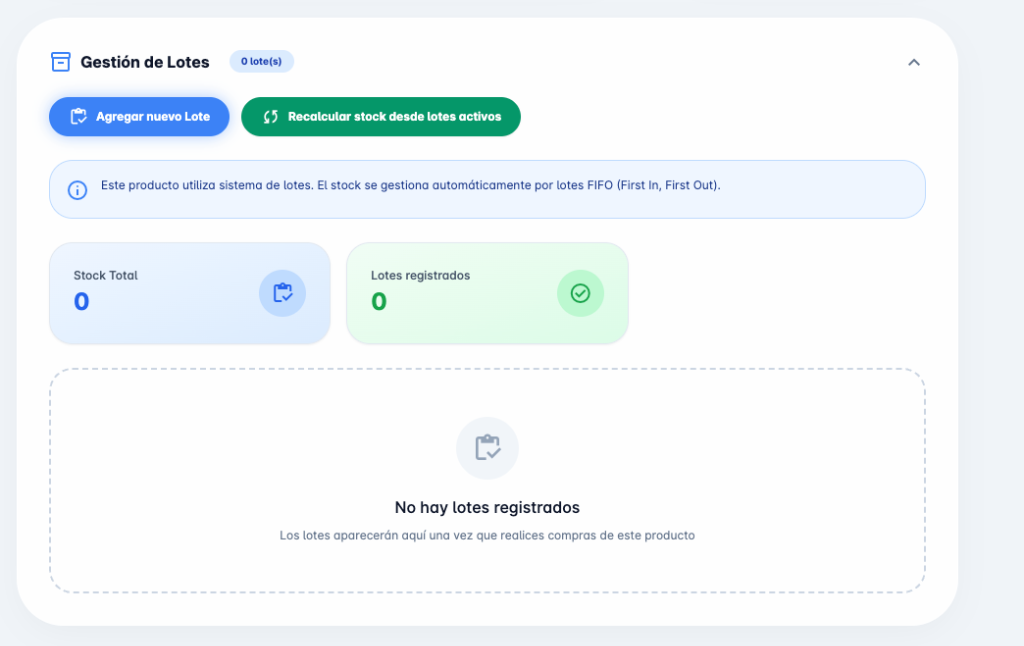Screen dimensions: 1024x646
Task: Click the info icon in the FIFO notice
Action: point(78,190)
